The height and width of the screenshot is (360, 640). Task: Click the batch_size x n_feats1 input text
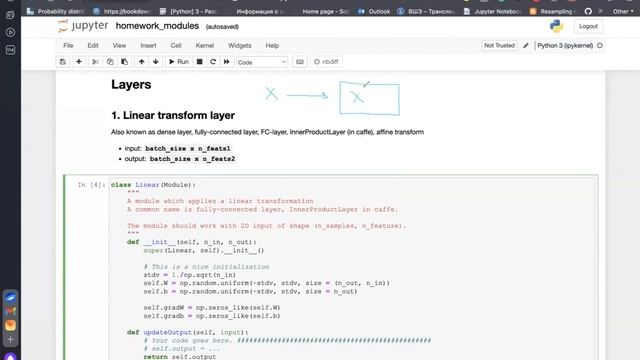click(188, 149)
